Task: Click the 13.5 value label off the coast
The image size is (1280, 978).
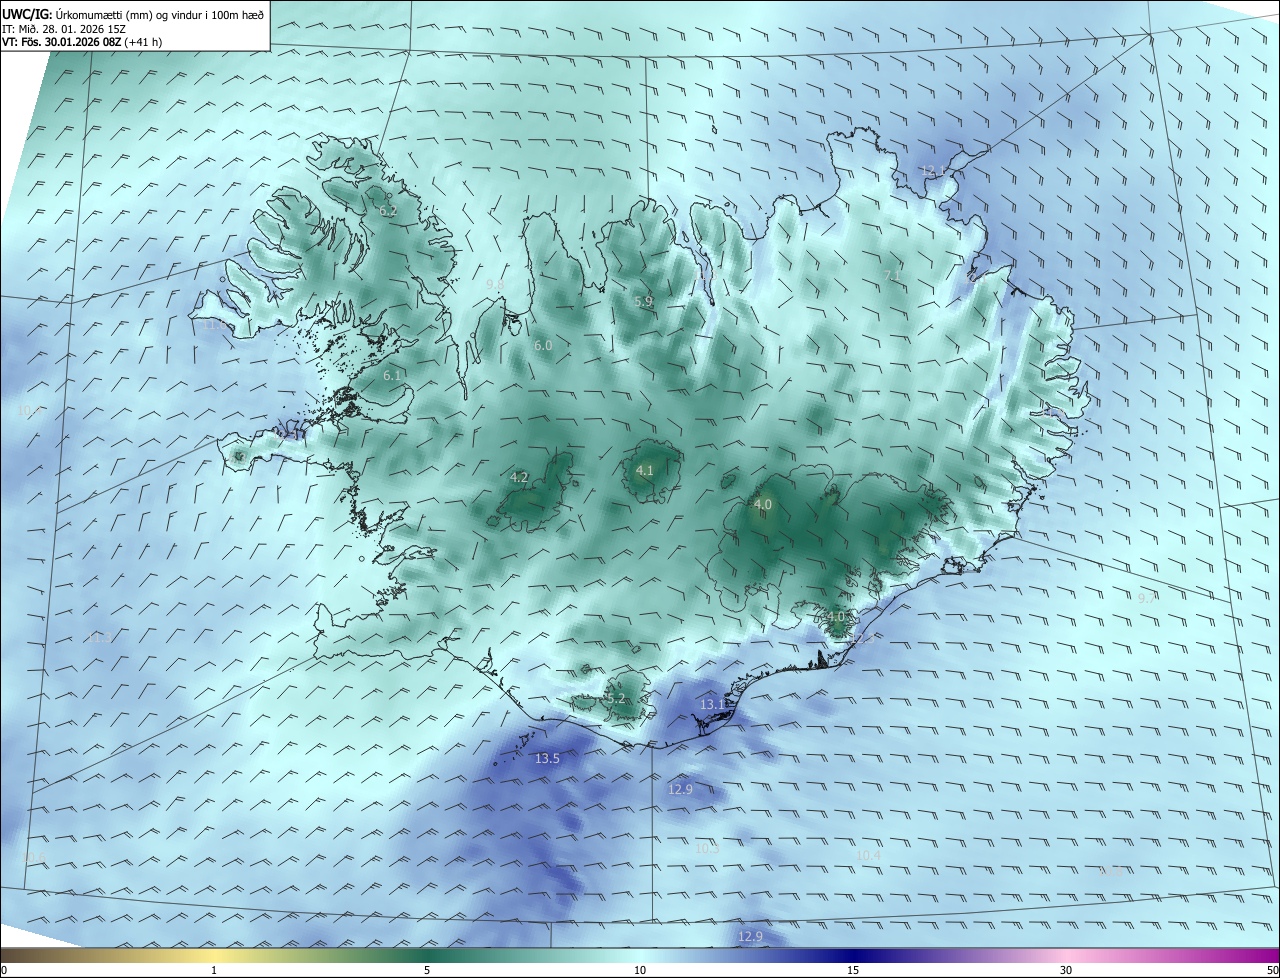Action: coord(547,759)
